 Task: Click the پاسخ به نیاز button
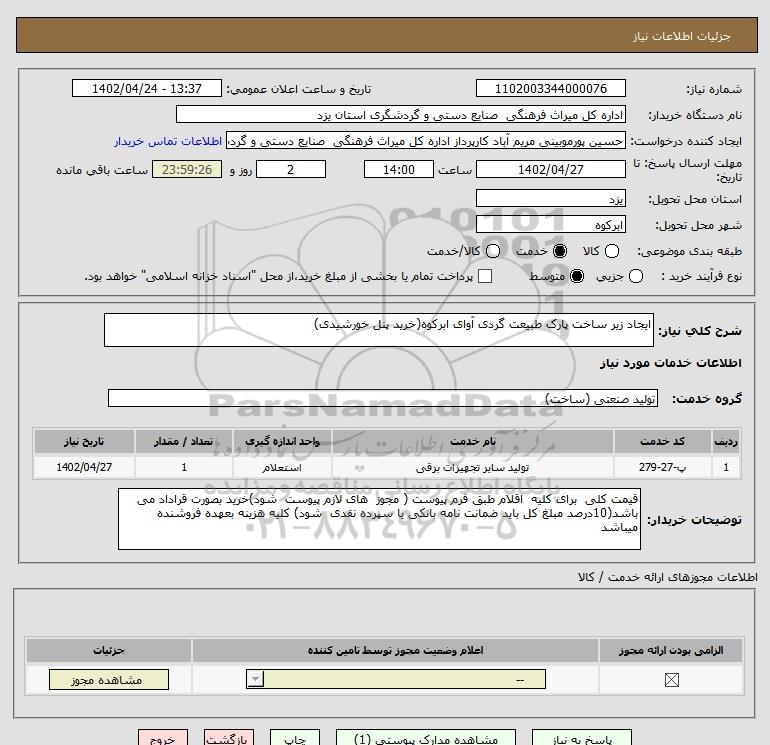tap(582, 738)
